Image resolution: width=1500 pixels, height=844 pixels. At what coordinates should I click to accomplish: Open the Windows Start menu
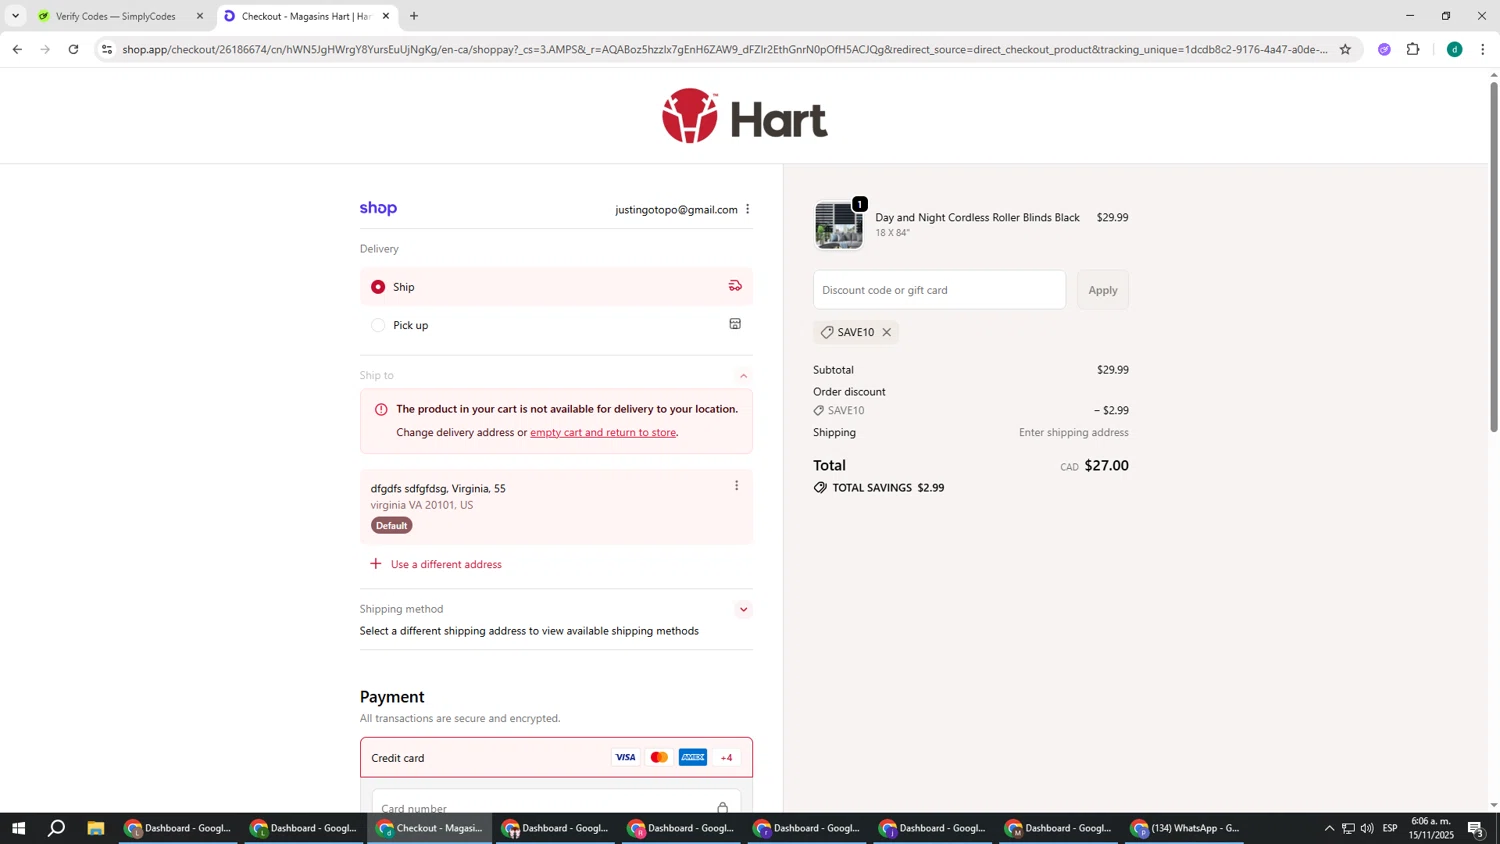click(x=18, y=828)
